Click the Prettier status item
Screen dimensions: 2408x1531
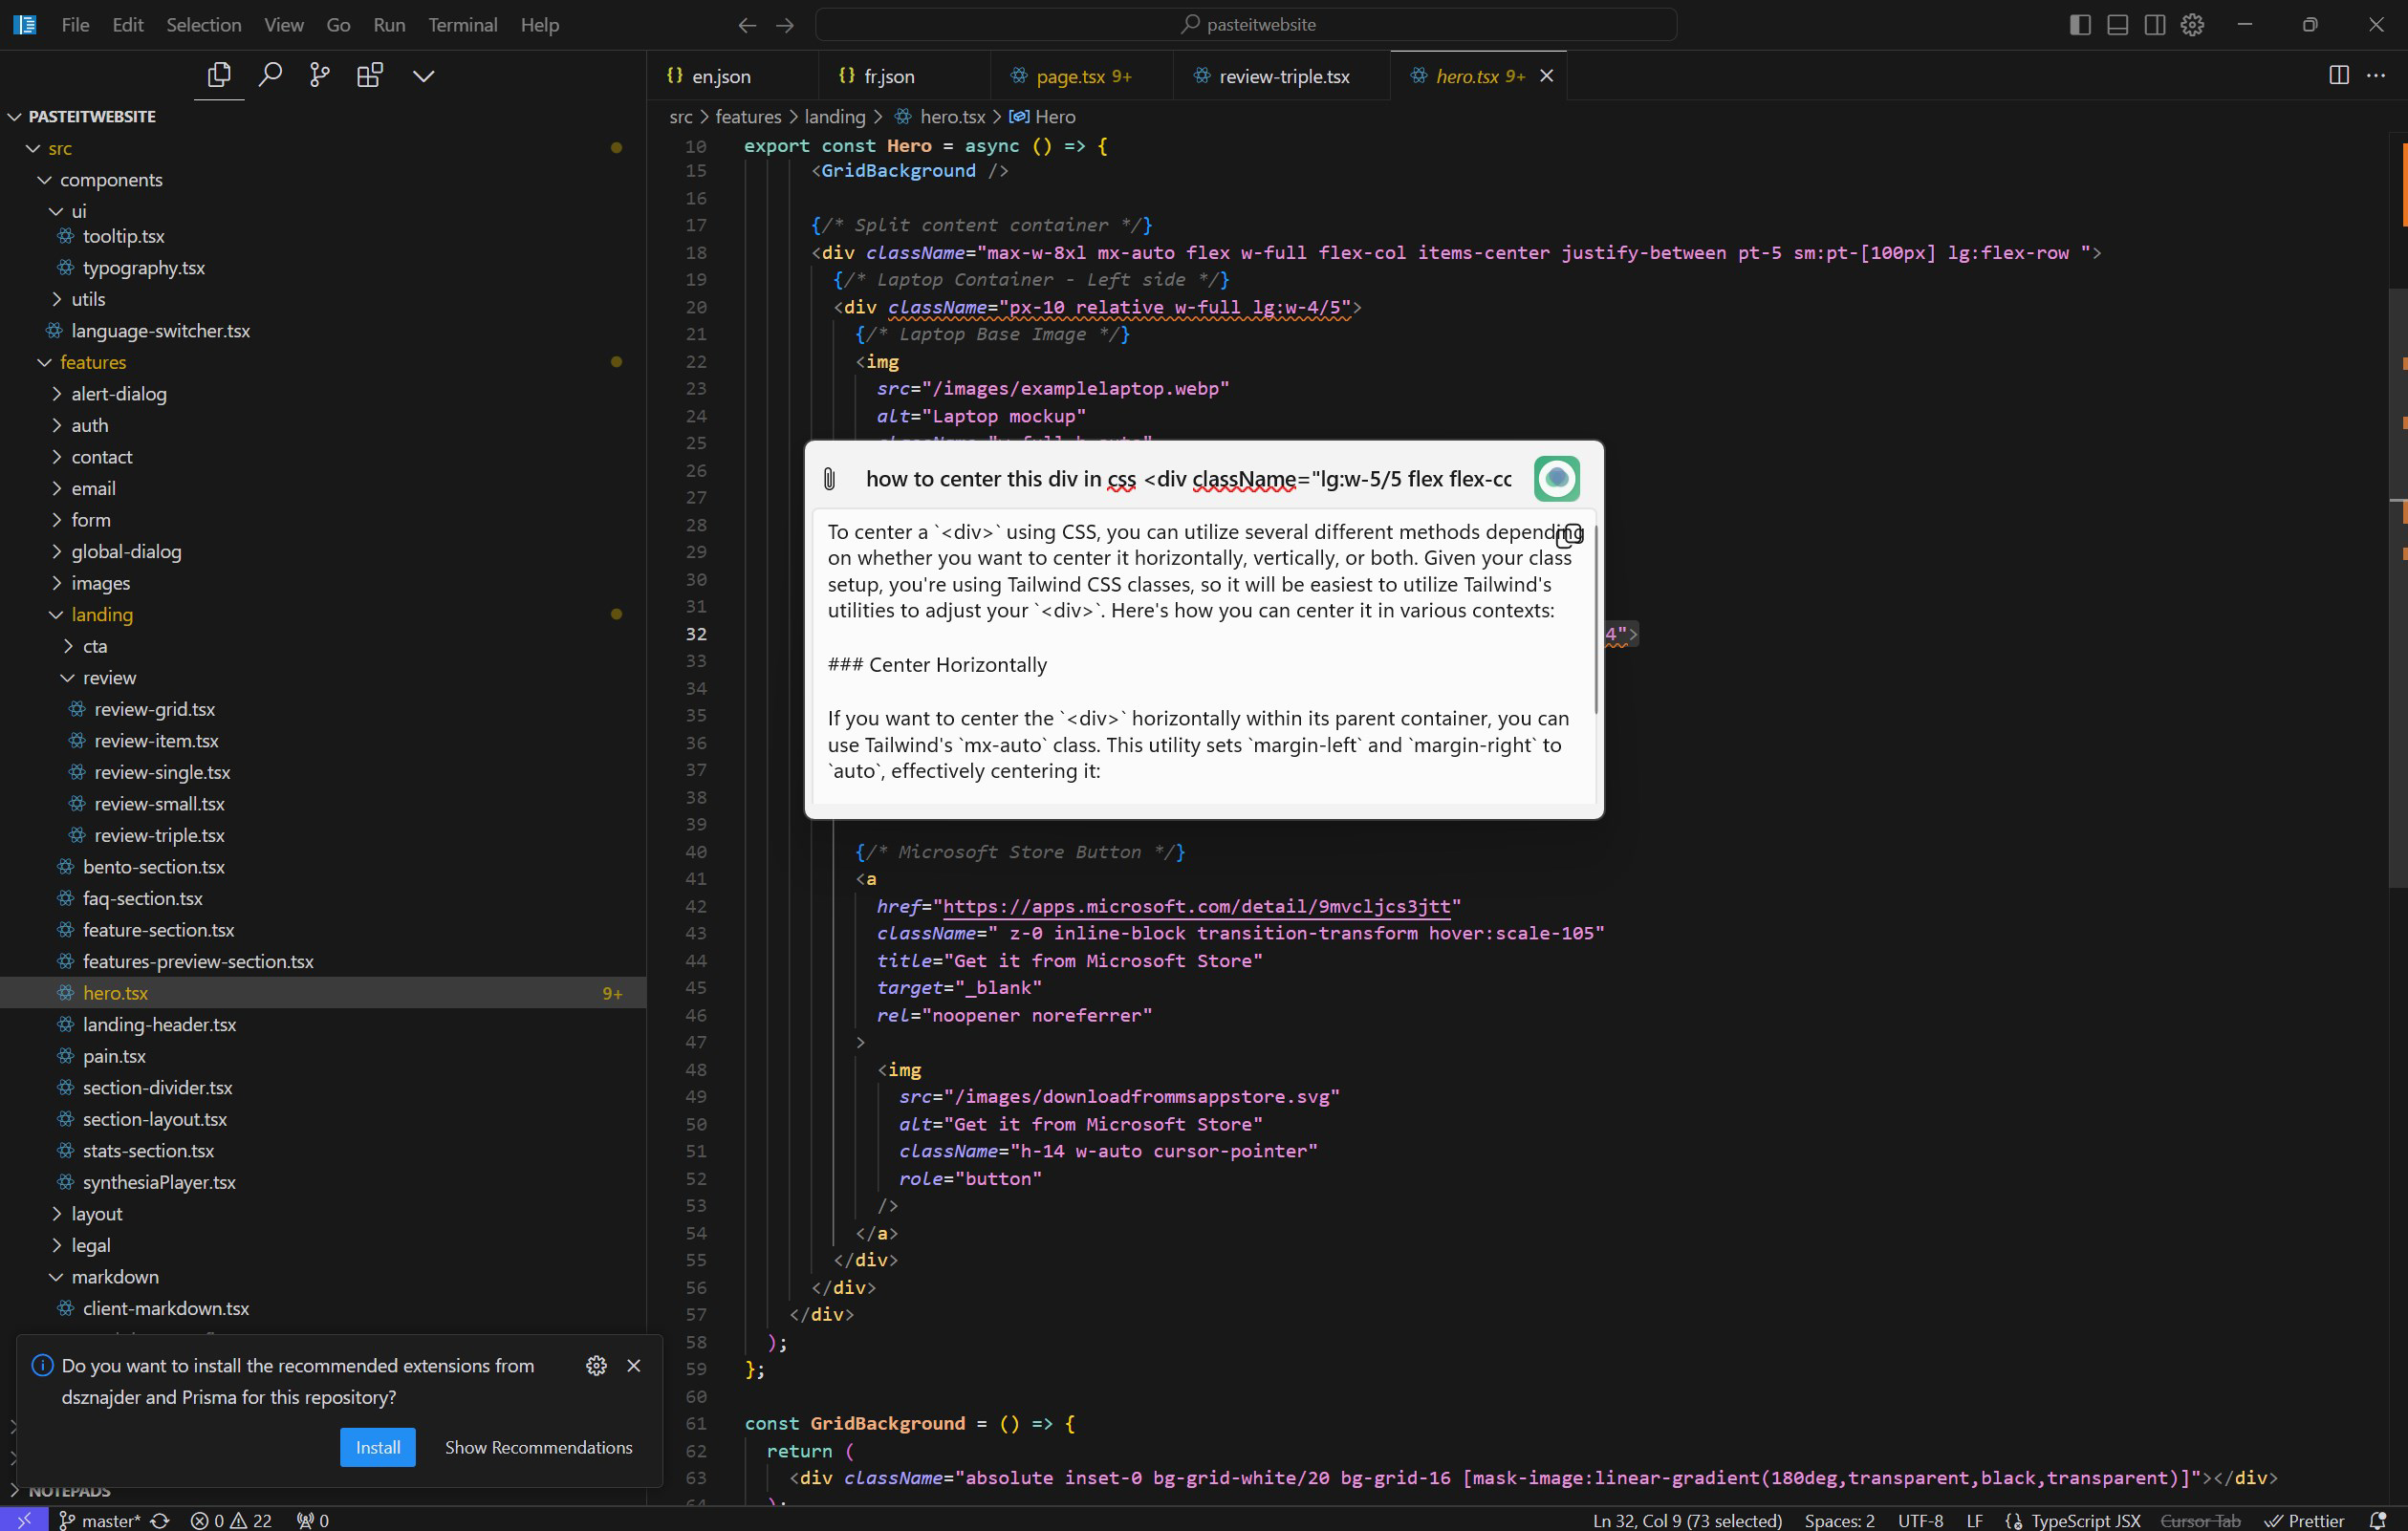(2304, 1520)
